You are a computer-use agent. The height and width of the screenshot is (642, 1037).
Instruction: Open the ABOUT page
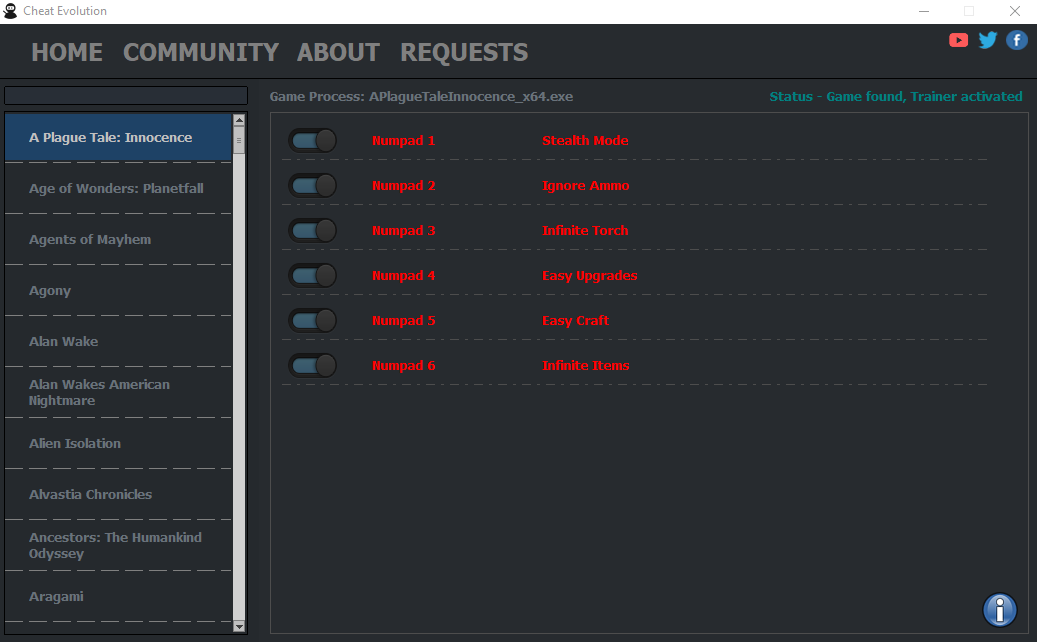pos(338,52)
